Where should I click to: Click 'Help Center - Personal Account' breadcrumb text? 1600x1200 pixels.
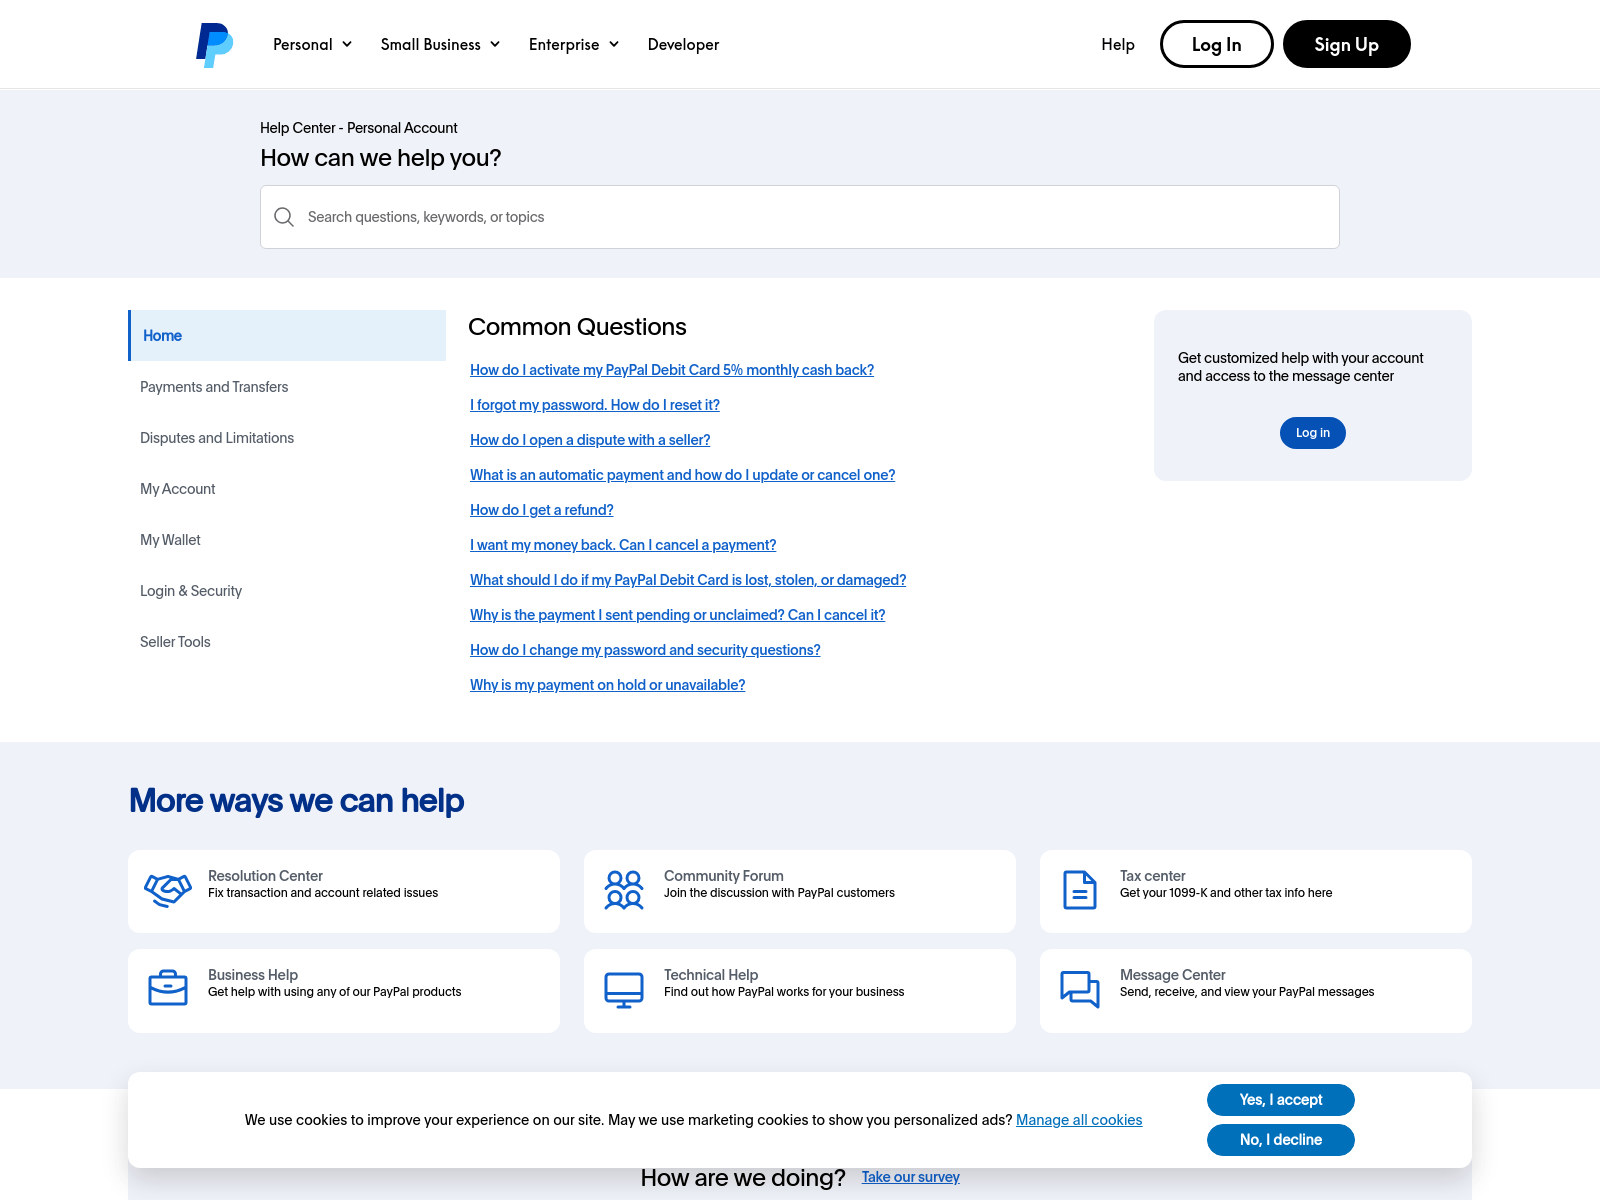click(359, 128)
